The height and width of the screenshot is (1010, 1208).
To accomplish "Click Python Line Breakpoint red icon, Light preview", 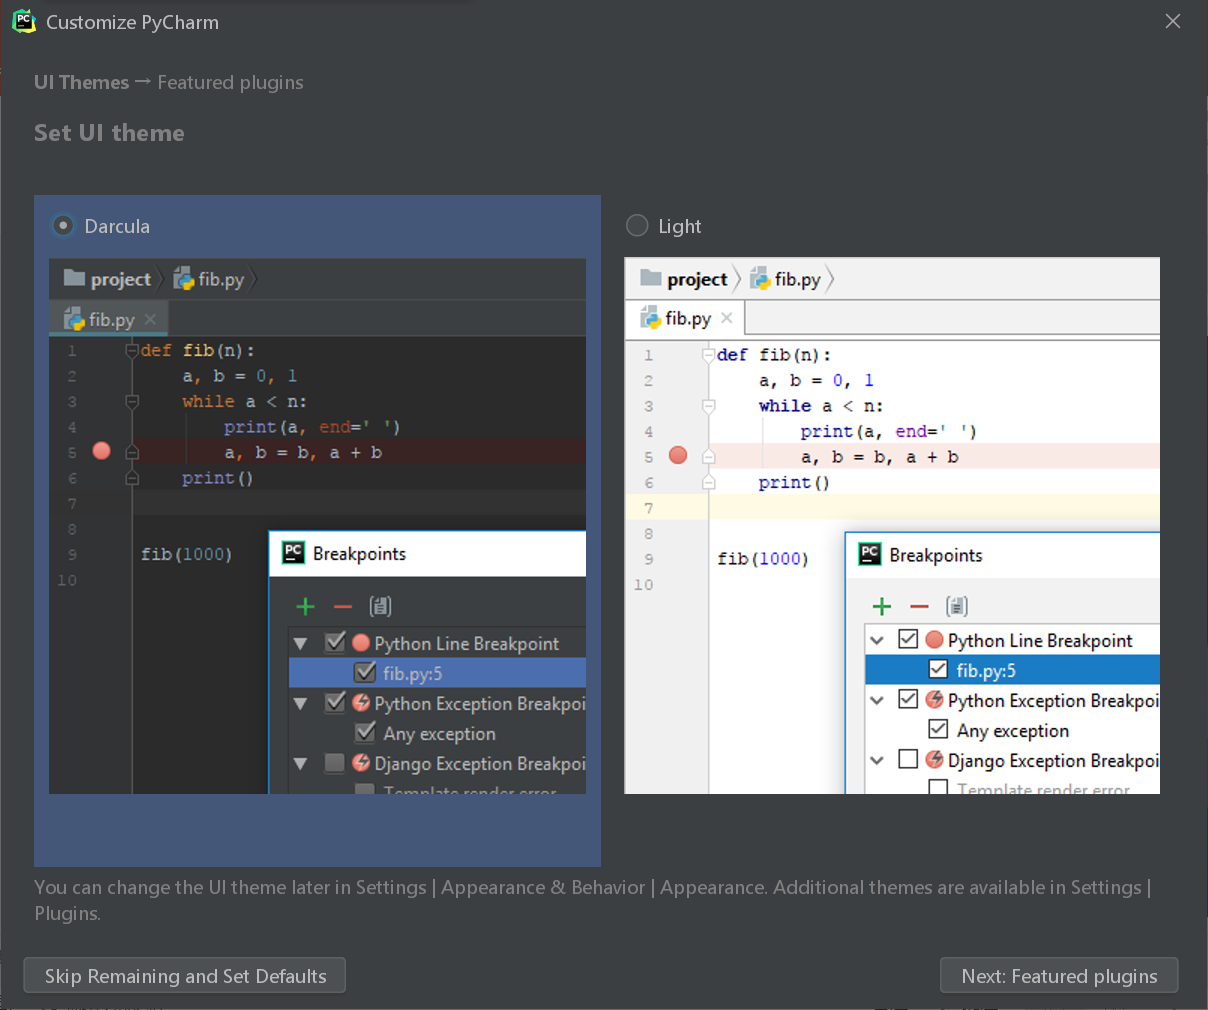I will pos(934,639).
